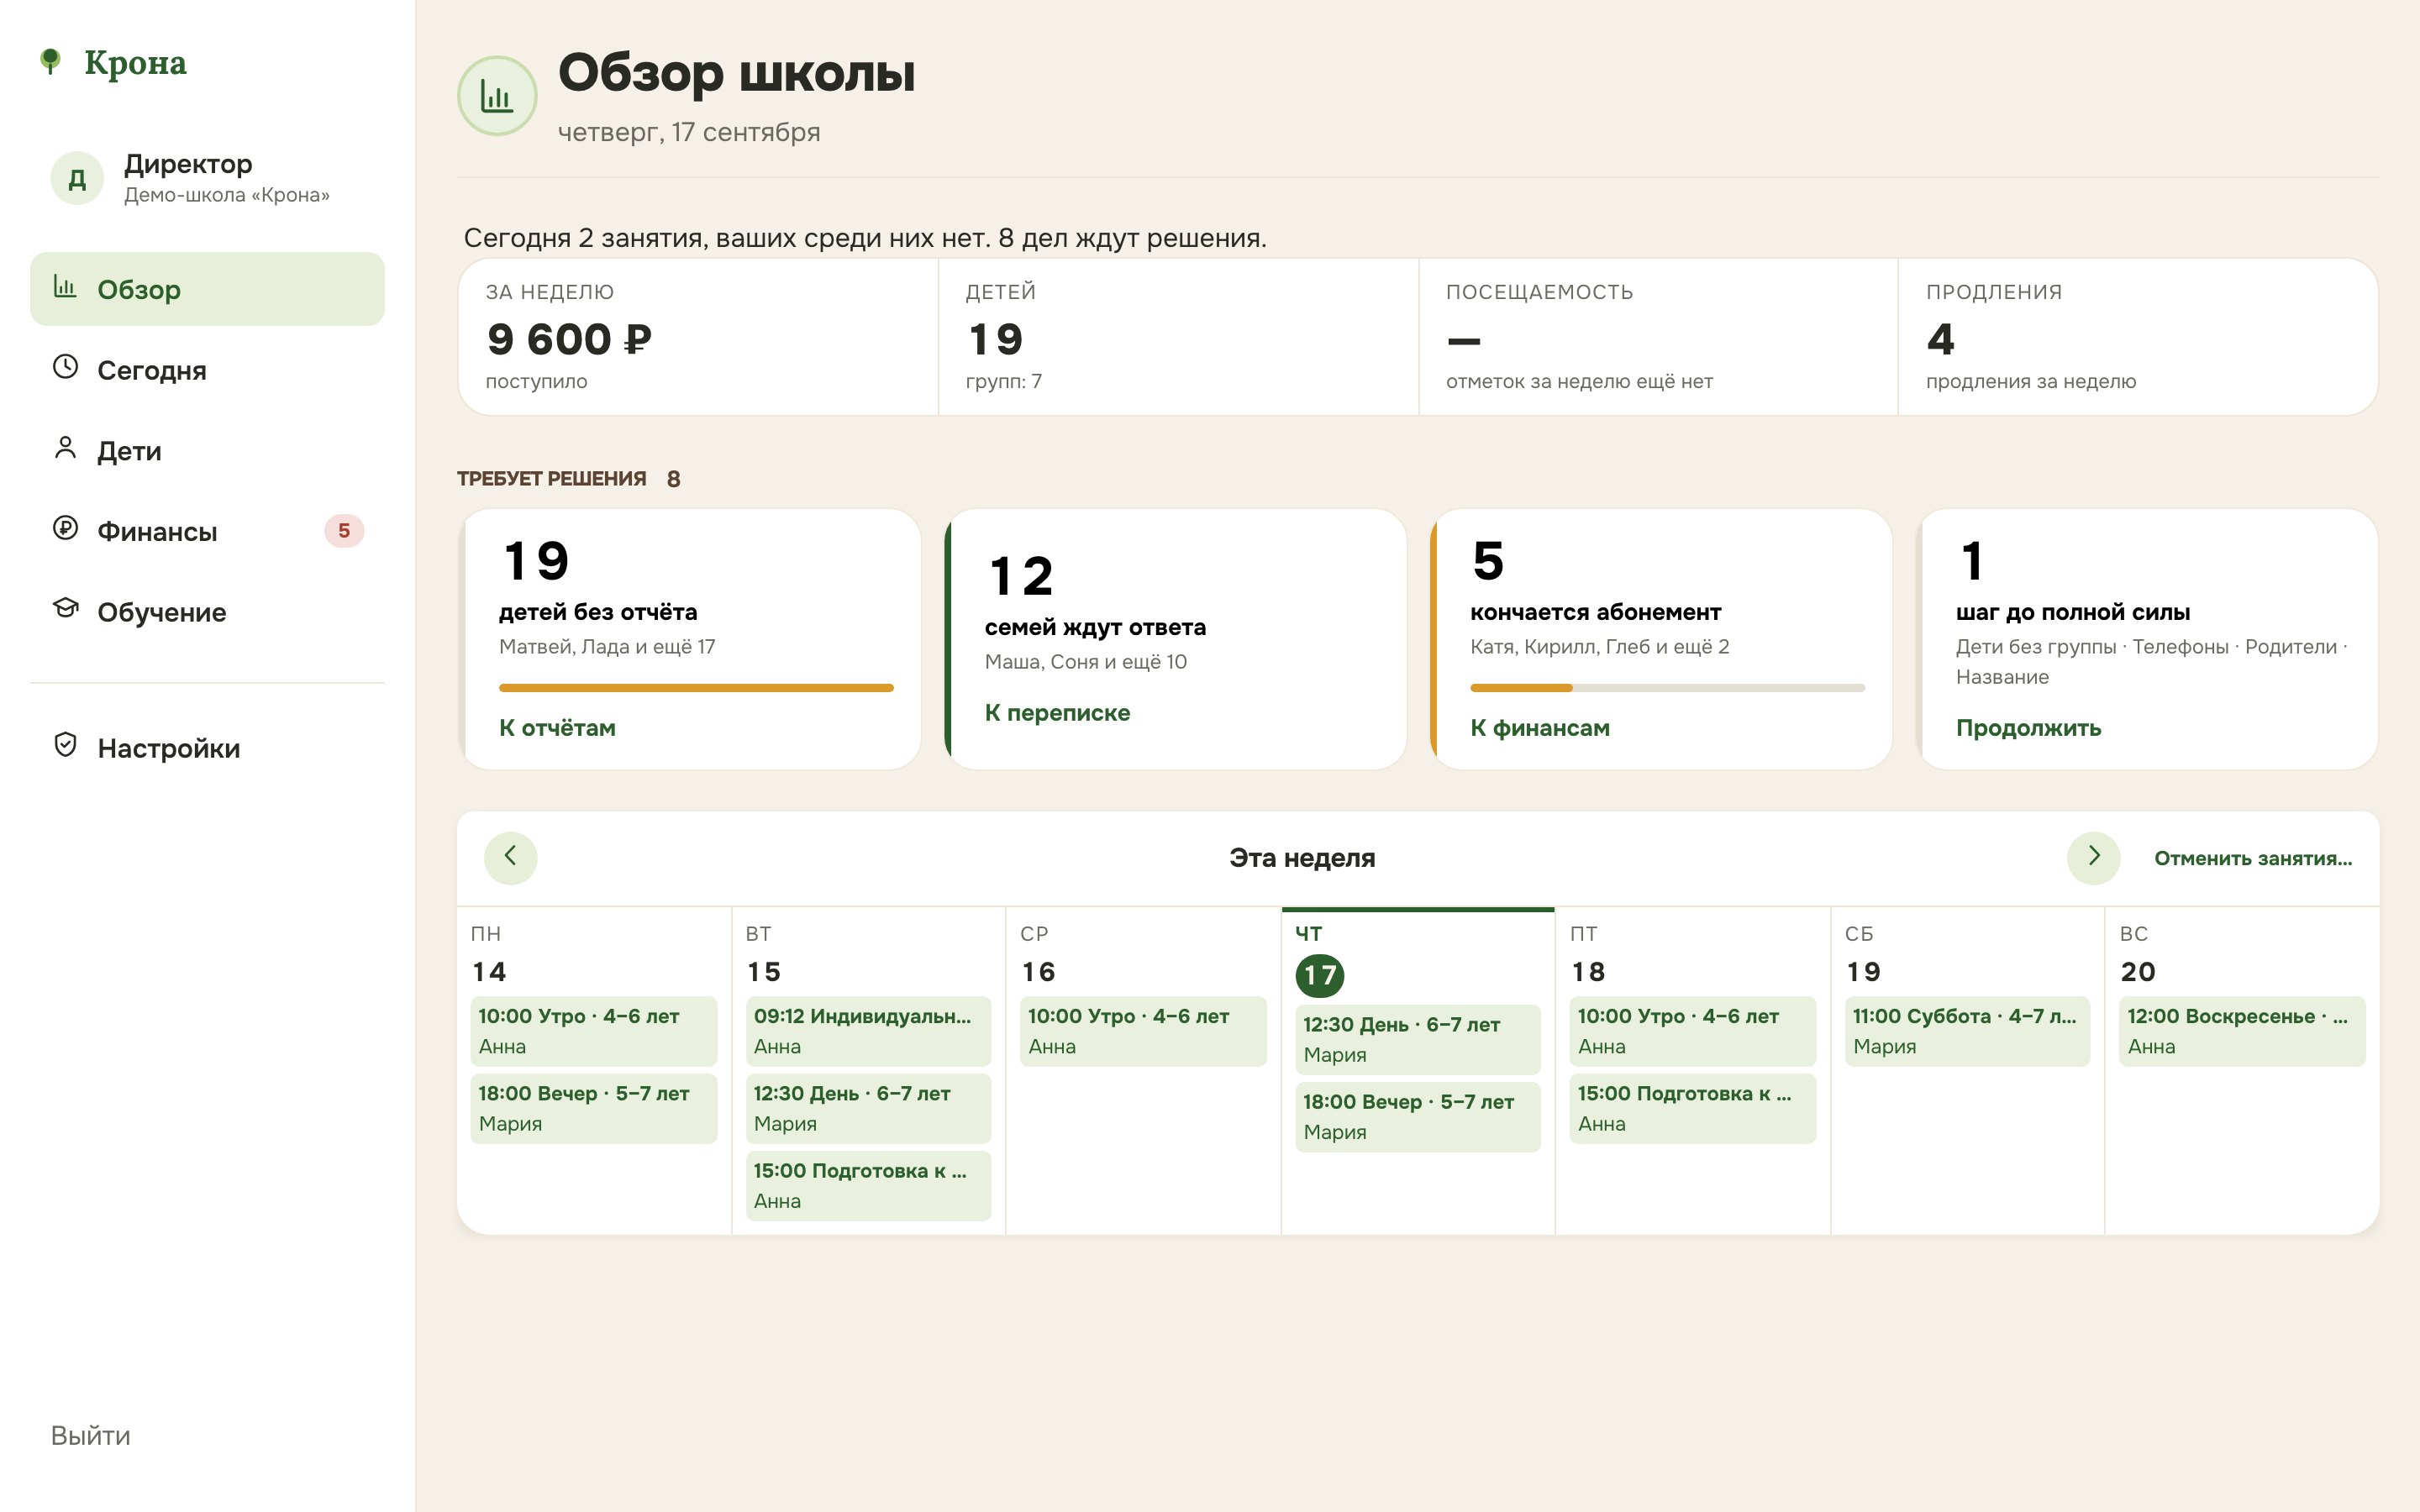Open Monday 18:00 Вечер · 5–7 лет class
Viewport: 2420px width, 1512px height.
(x=593, y=1108)
